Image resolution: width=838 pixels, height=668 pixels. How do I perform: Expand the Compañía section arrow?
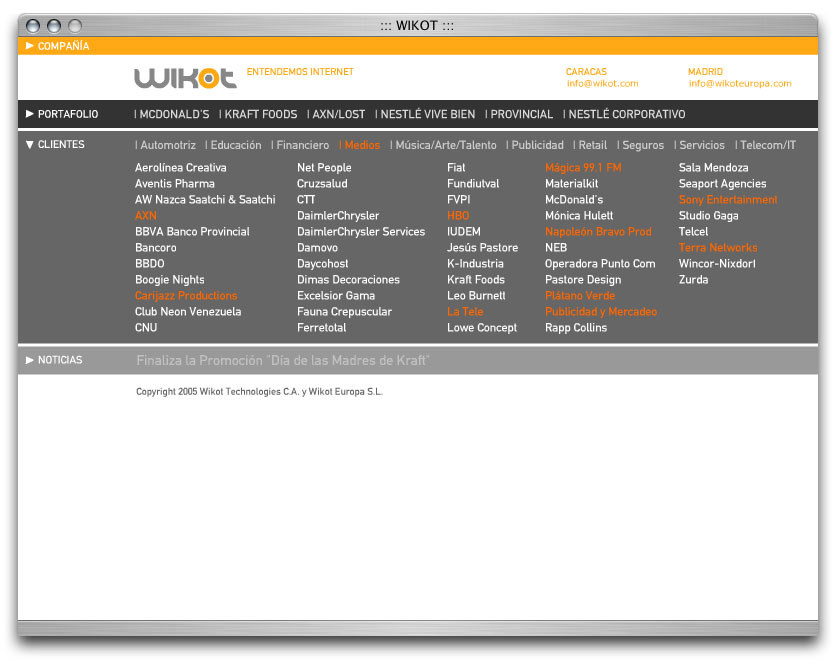[30, 46]
